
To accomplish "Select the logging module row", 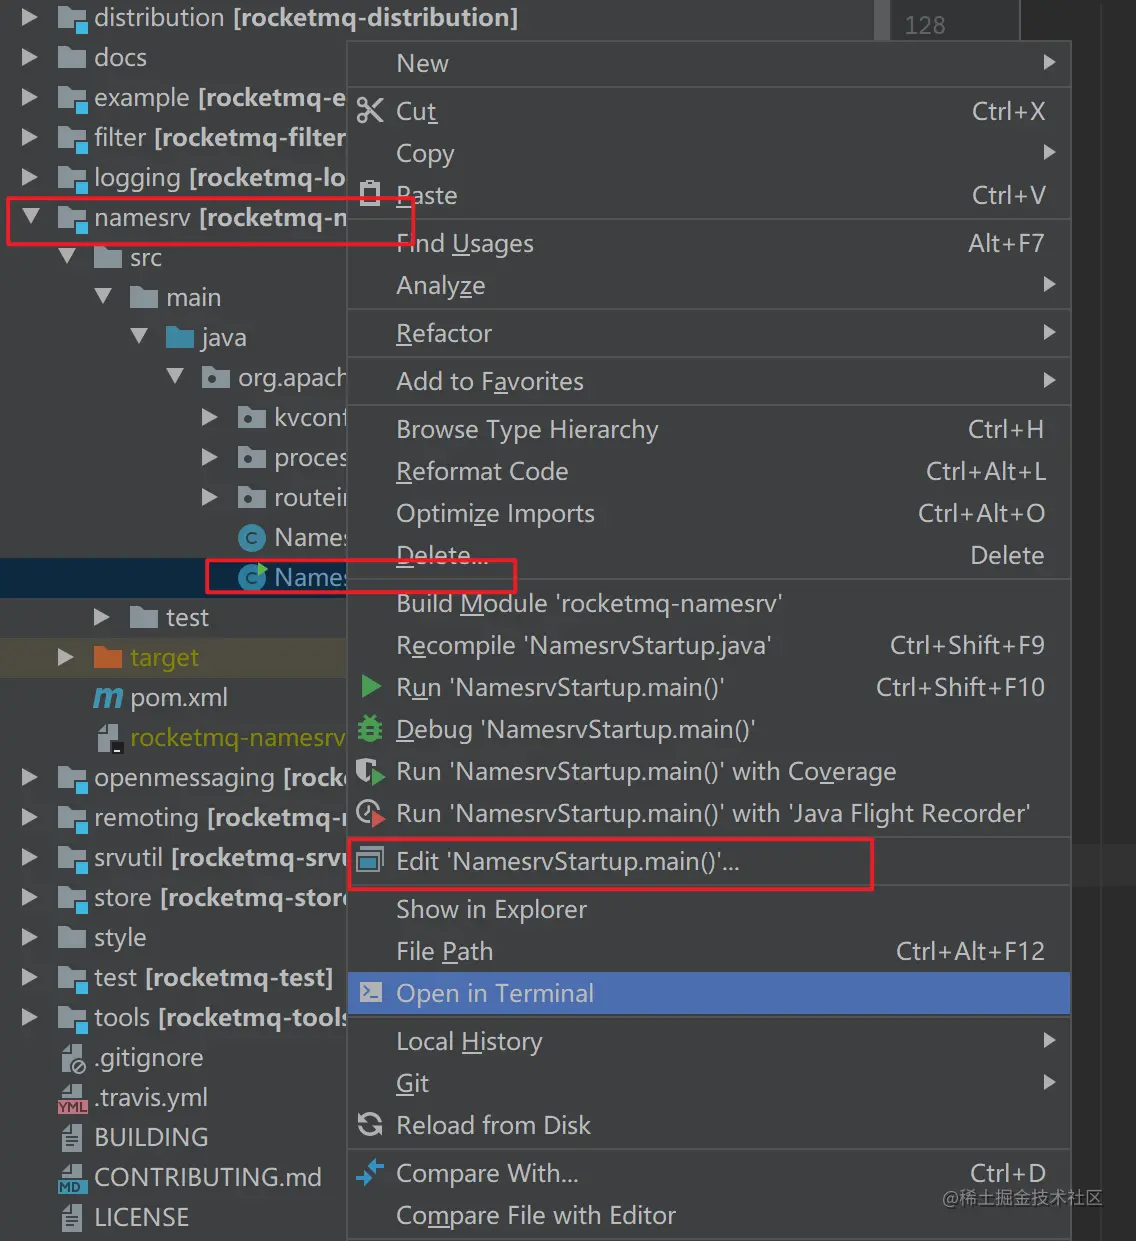I will tap(173, 177).
